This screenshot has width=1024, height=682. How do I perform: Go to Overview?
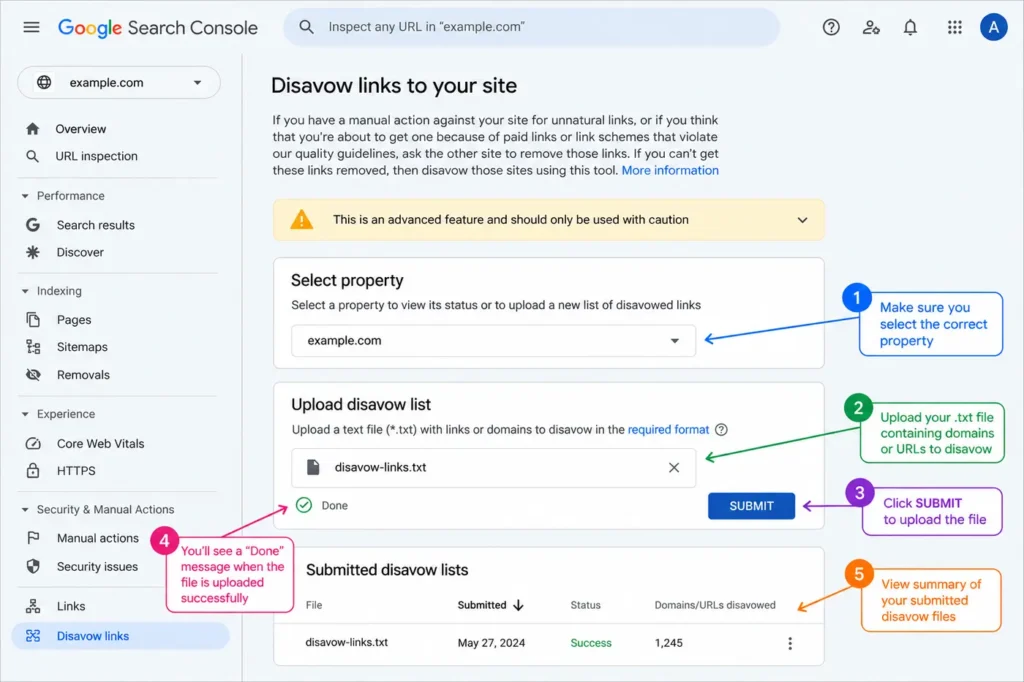tap(80, 129)
